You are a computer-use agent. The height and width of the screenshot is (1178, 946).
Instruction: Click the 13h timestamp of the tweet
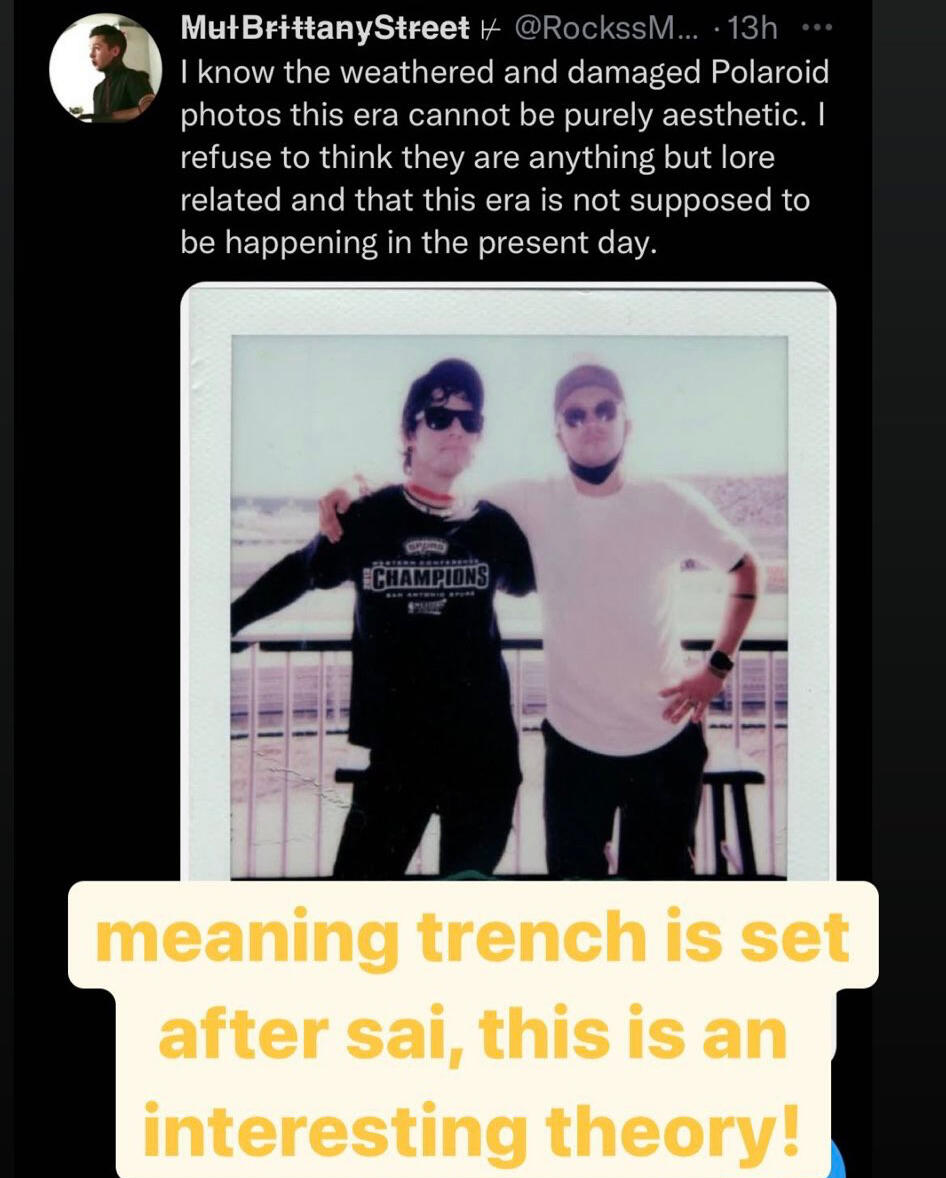point(752,29)
